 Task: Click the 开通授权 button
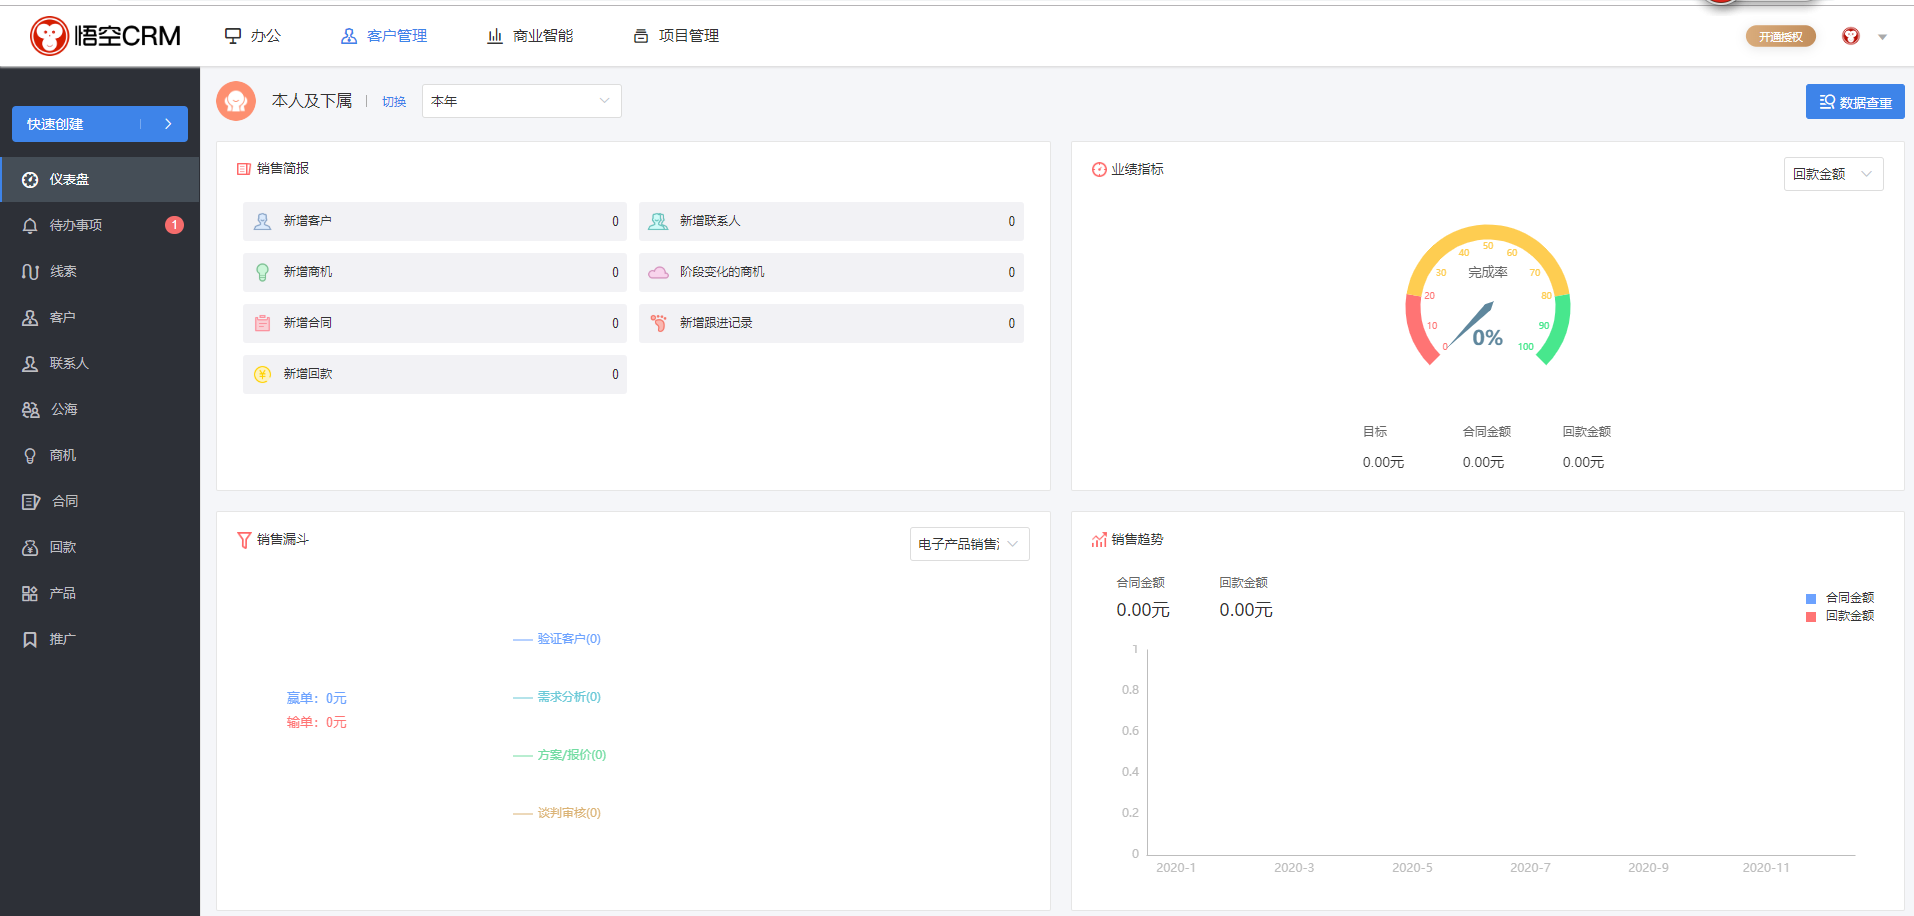pyautogui.click(x=1780, y=37)
